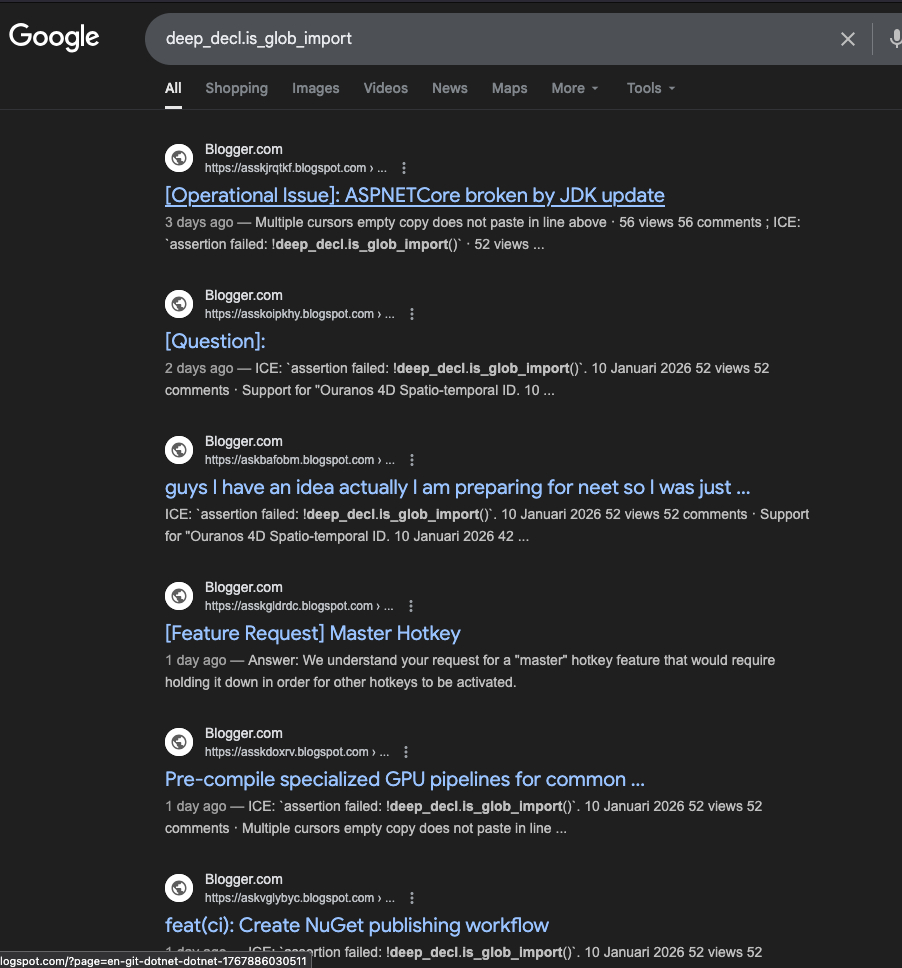This screenshot has height=968, width=902.
Task: Open "Create NuGet publishing workflow" result link
Action: point(356,925)
